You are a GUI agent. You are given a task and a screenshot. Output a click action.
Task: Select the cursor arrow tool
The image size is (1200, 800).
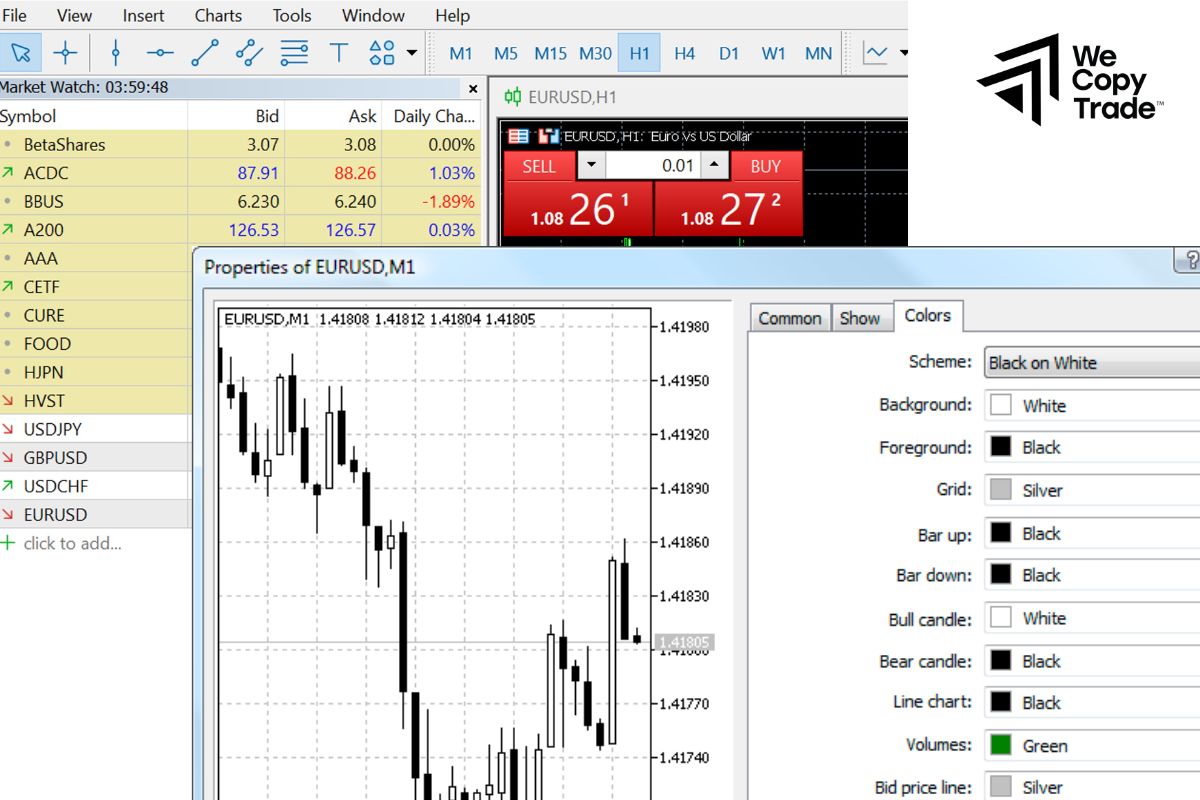click(21, 52)
